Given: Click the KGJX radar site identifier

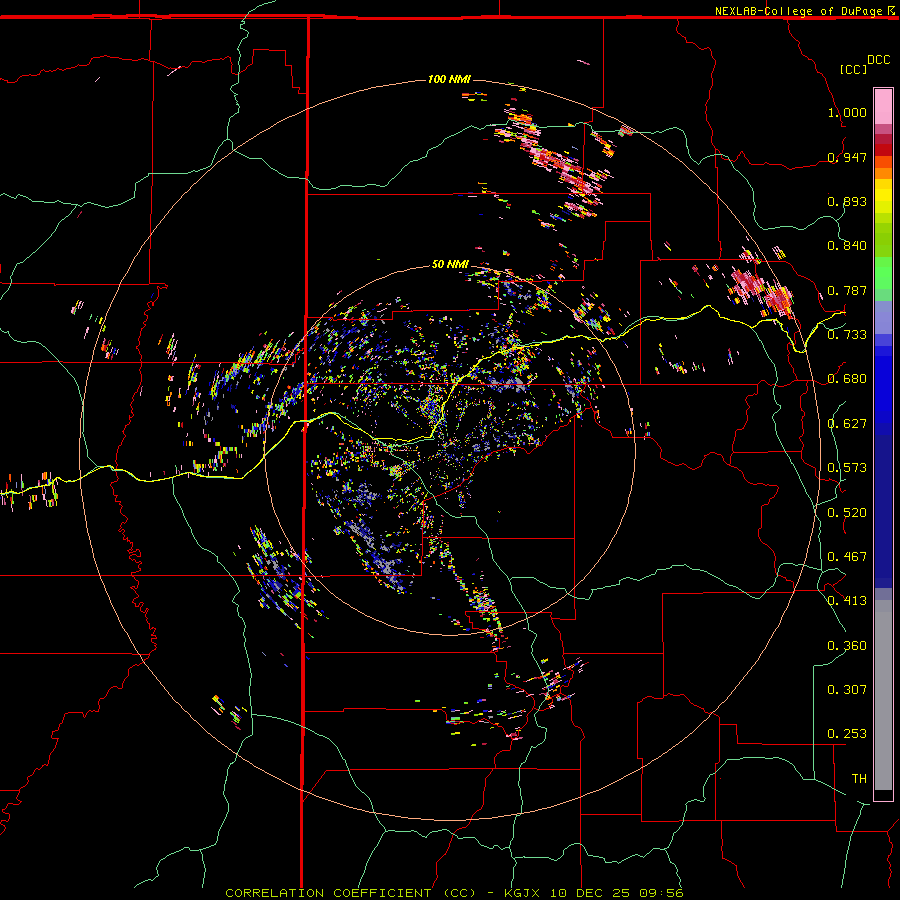Looking at the screenshot, I should tap(523, 893).
